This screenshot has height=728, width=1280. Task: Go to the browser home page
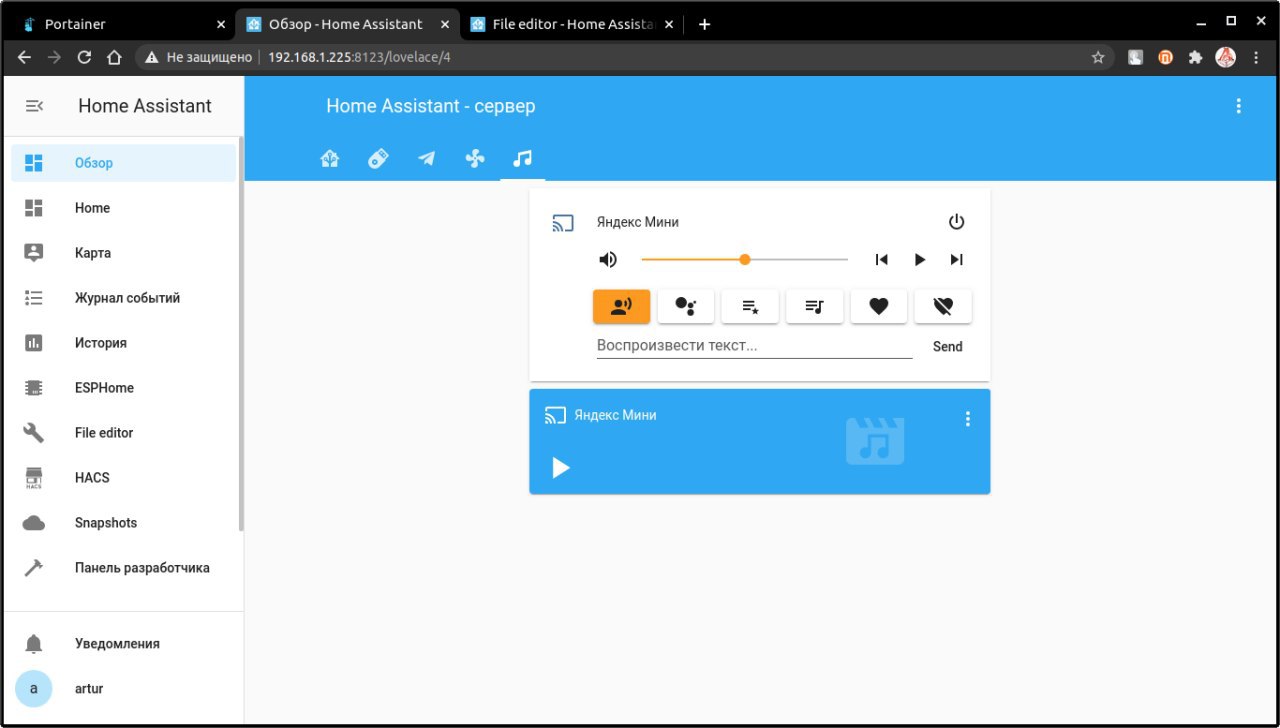[114, 57]
